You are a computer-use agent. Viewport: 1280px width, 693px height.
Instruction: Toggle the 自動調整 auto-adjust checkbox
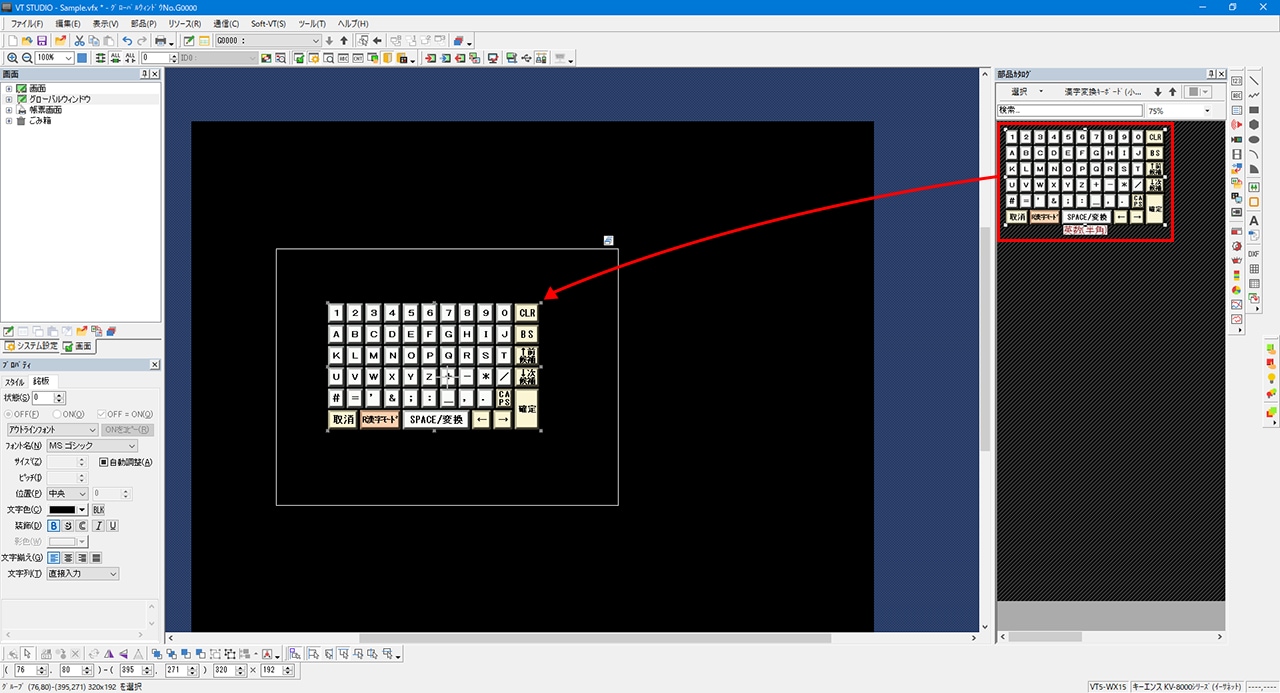[103, 462]
